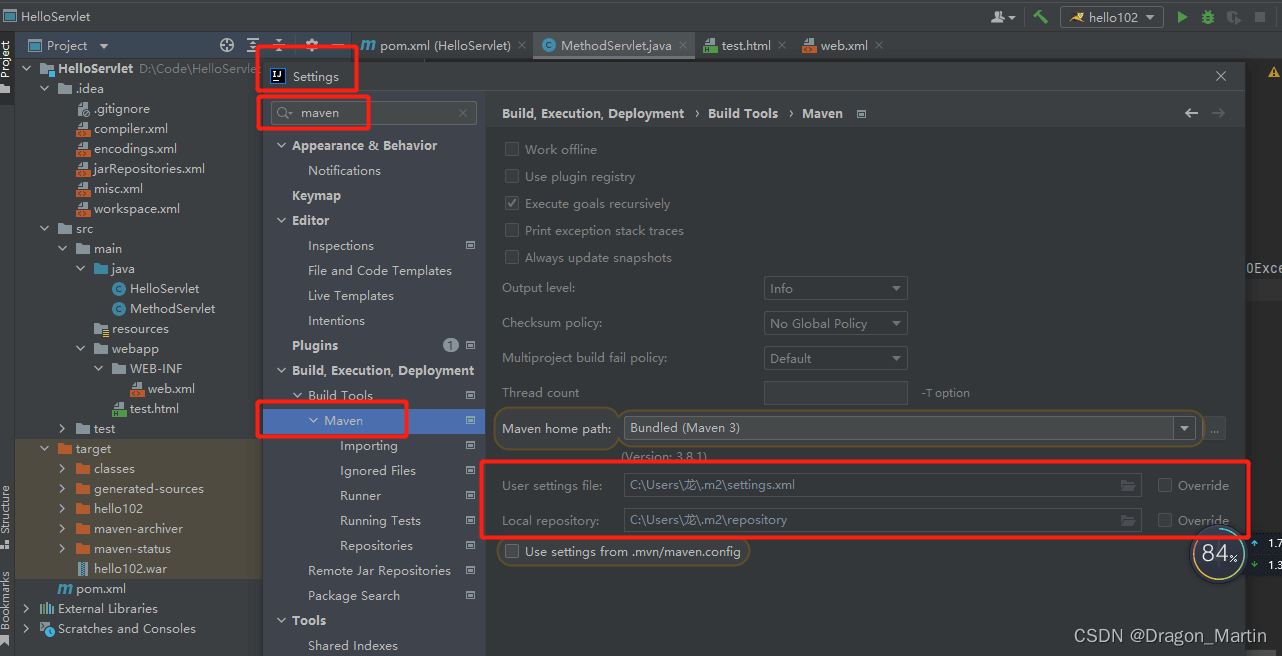Click the Run green play icon
This screenshot has width=1282, height=656.
click(x=1182, y=17)
